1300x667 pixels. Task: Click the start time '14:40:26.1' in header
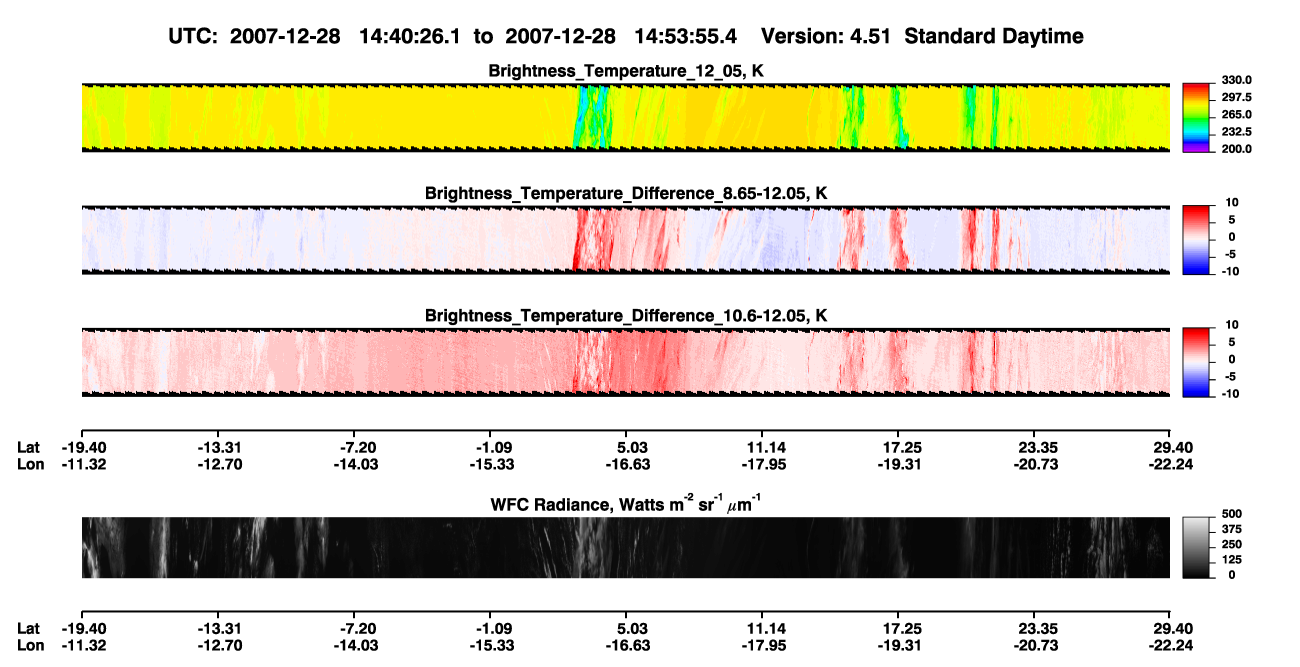[408, 37]
